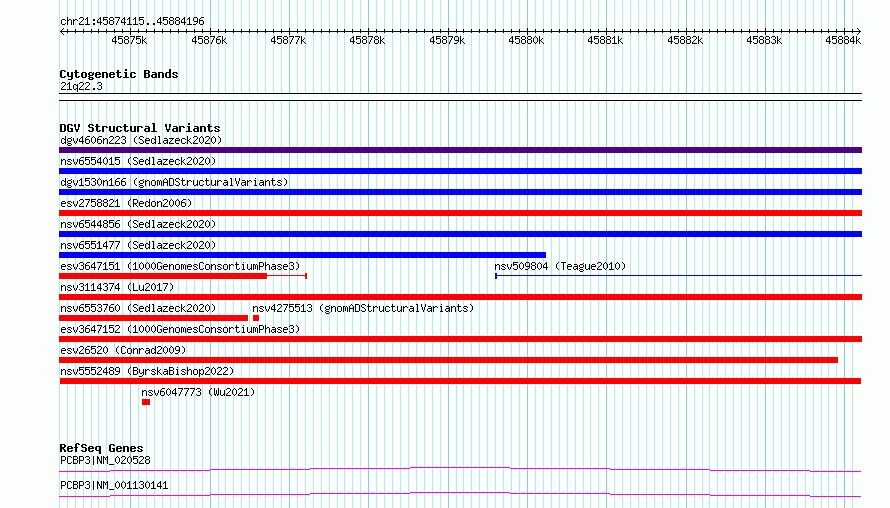
Task: Click the blue dgv1530n166 variant bar
Action: coord(460,192)
